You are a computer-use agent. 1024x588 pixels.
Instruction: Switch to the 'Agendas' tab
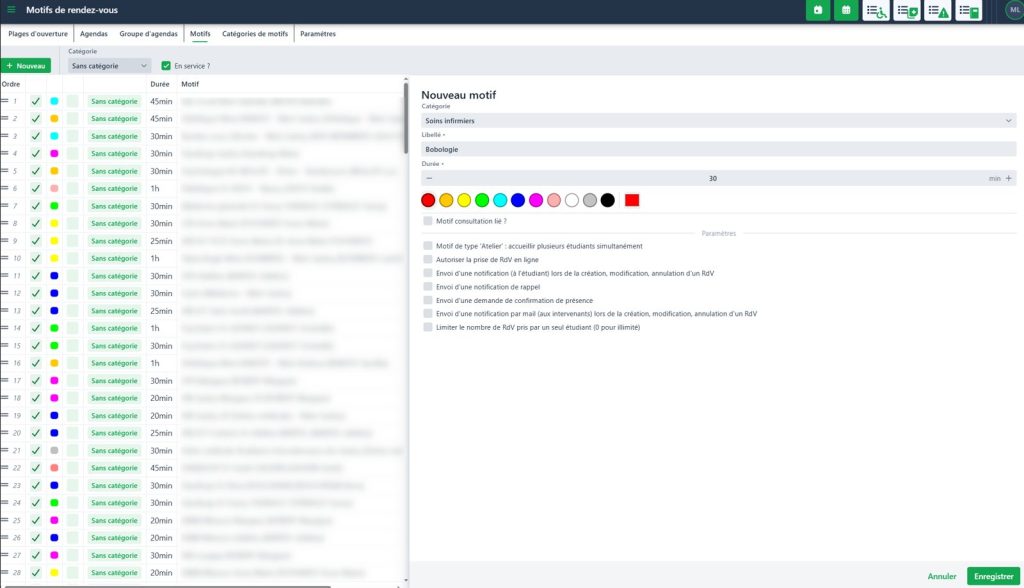93,34
